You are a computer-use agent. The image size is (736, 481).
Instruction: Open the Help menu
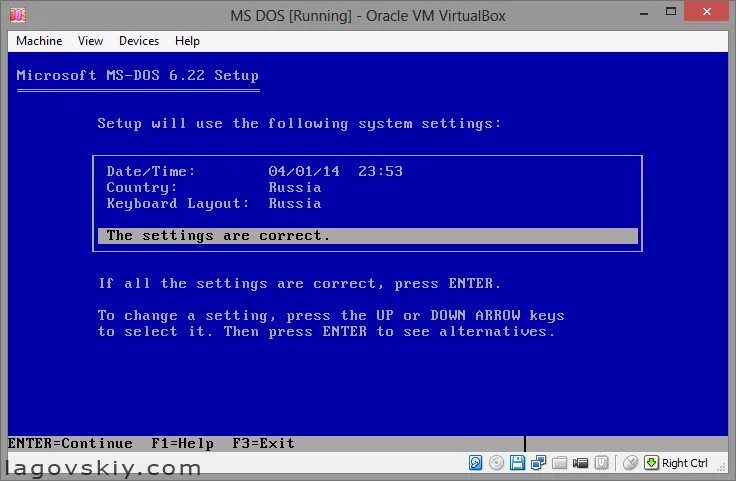pyautogui.click(x=187, y=41)
